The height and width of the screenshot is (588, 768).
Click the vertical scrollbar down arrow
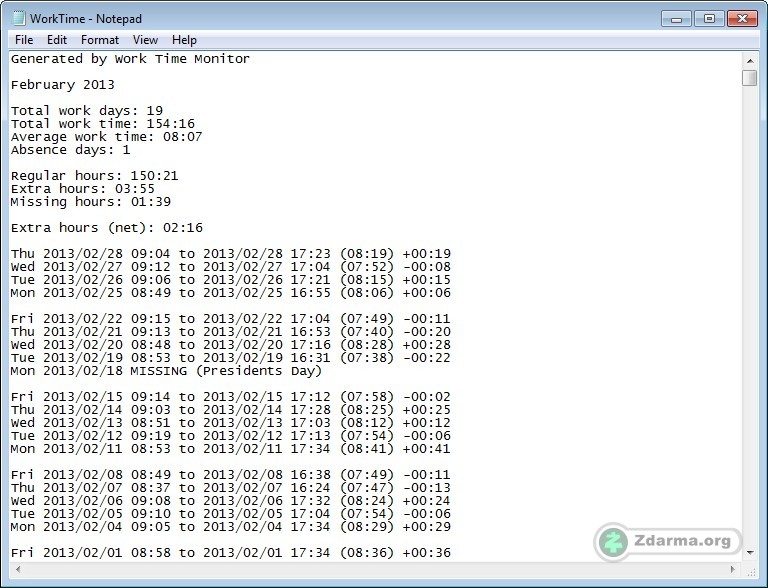pos(750,553)
